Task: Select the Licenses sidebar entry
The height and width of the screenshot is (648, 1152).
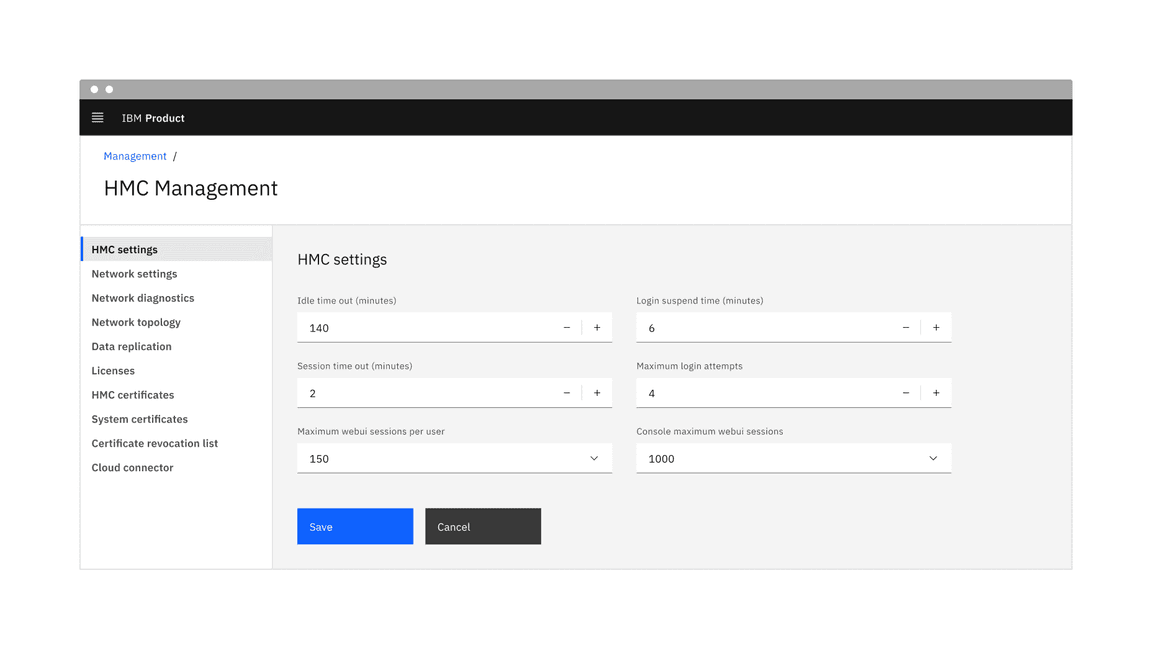Action: point(113,370)
